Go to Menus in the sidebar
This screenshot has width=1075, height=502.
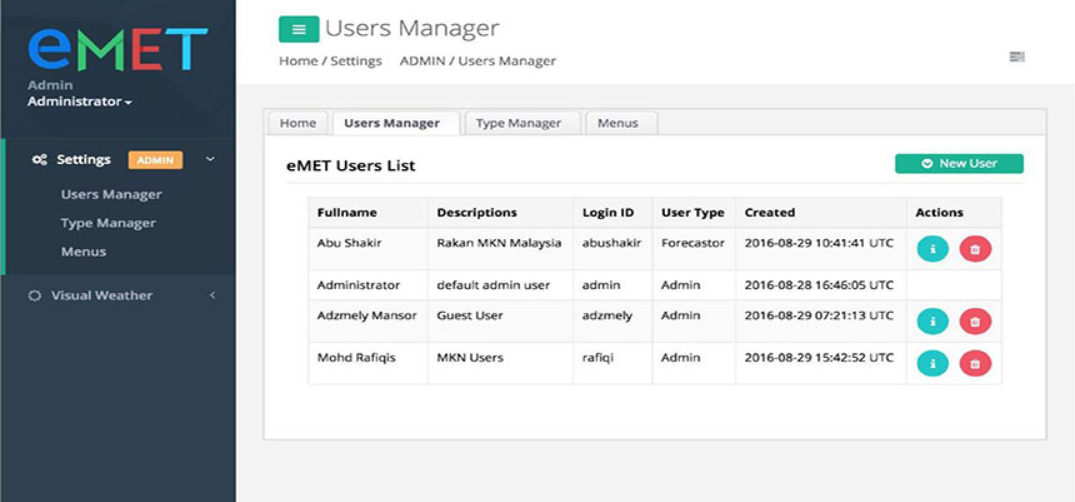(83, 252)
